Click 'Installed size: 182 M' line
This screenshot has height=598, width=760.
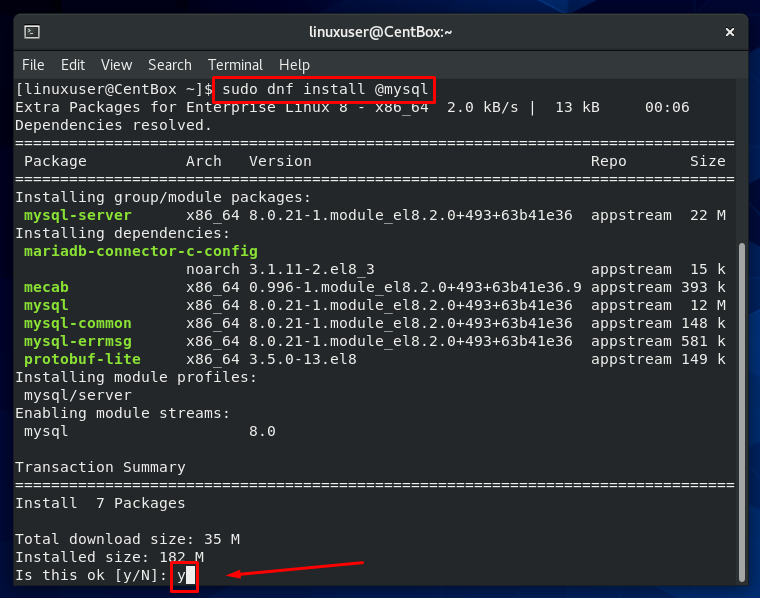pos(110,557)
